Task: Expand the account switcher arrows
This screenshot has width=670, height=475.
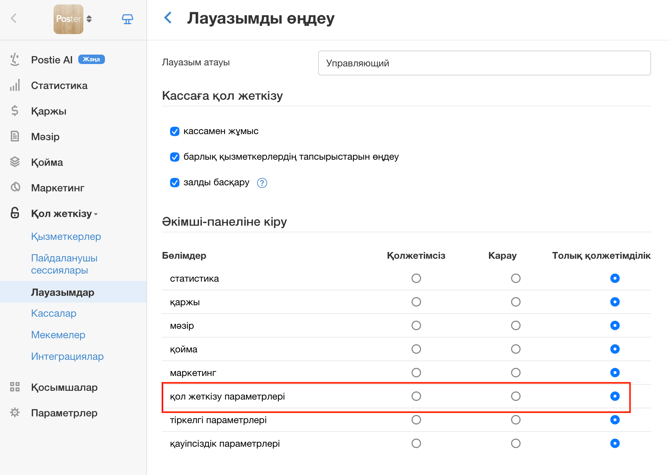Action: 89,19
